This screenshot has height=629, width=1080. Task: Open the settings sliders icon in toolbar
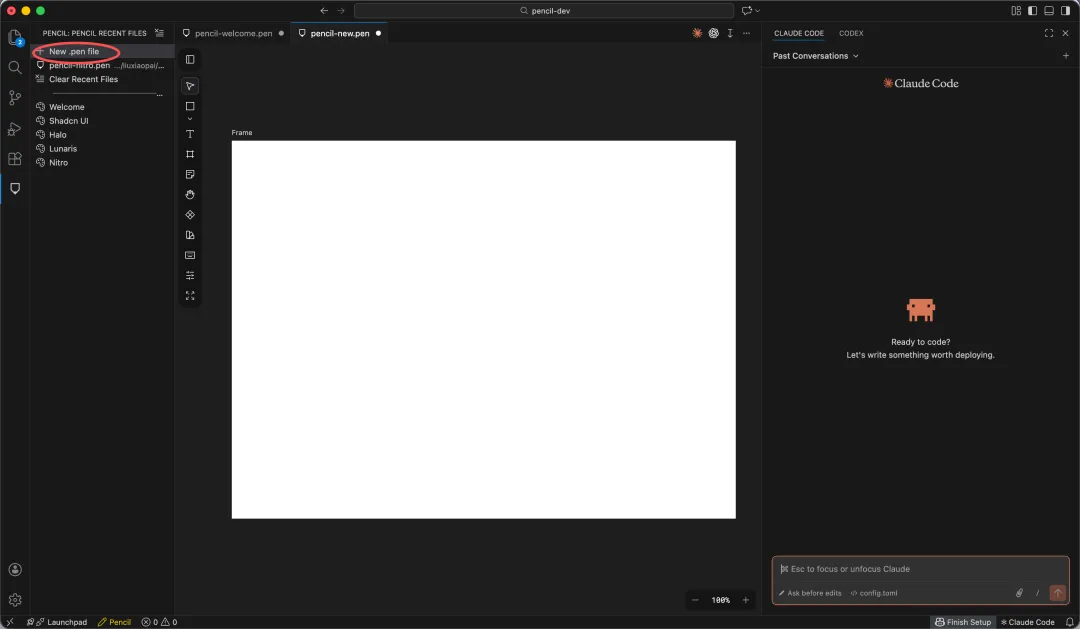[x=190, y=276]
